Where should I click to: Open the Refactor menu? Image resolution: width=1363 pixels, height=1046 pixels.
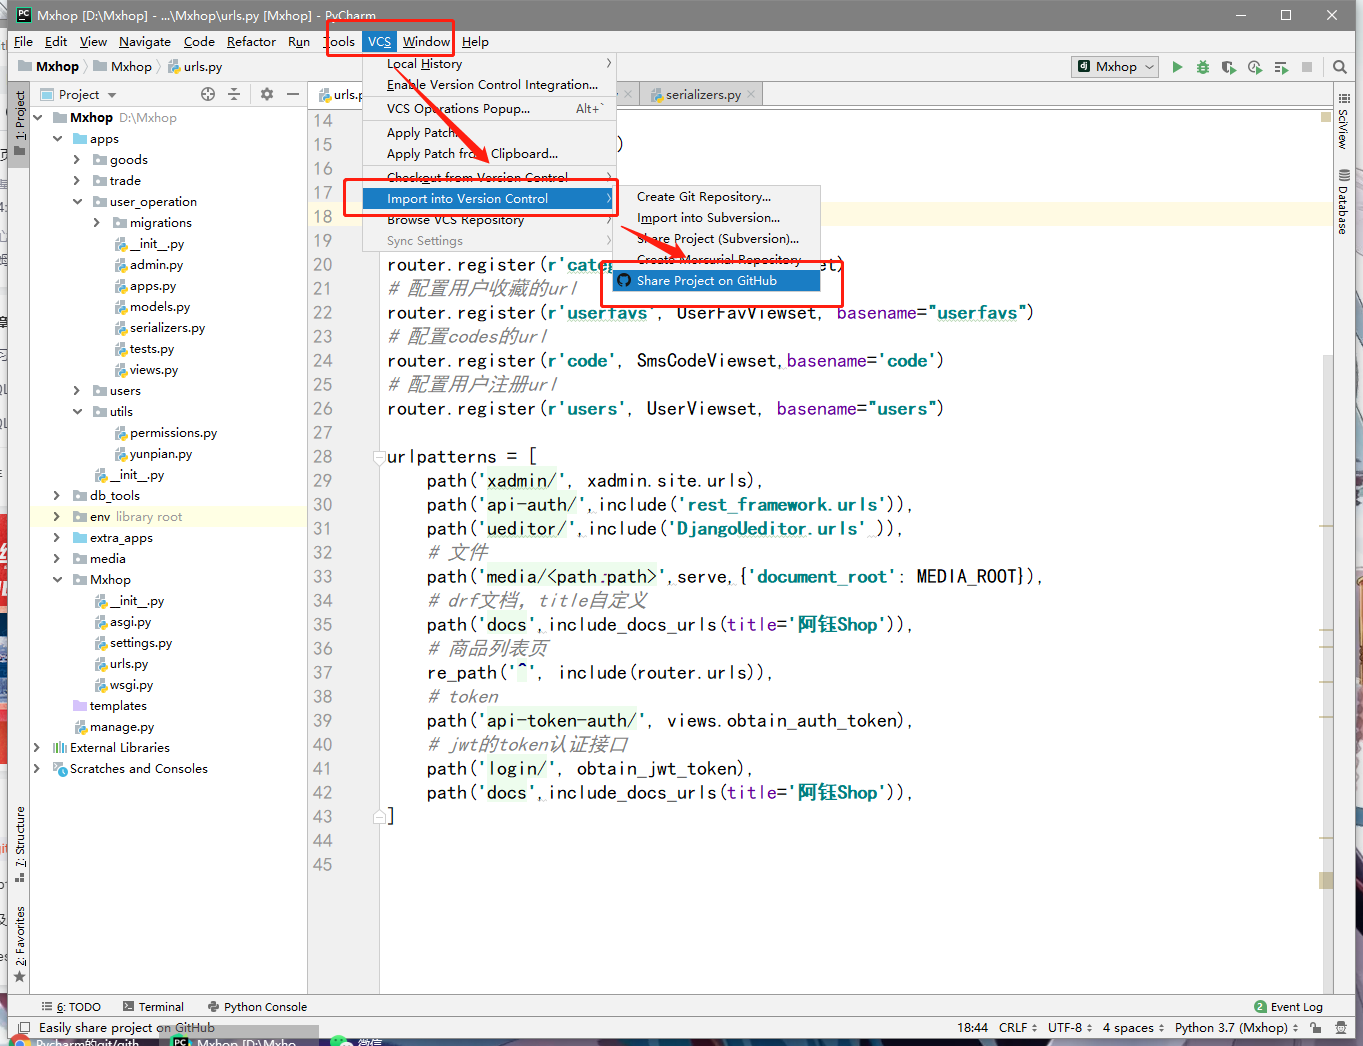tap(251, 42)
